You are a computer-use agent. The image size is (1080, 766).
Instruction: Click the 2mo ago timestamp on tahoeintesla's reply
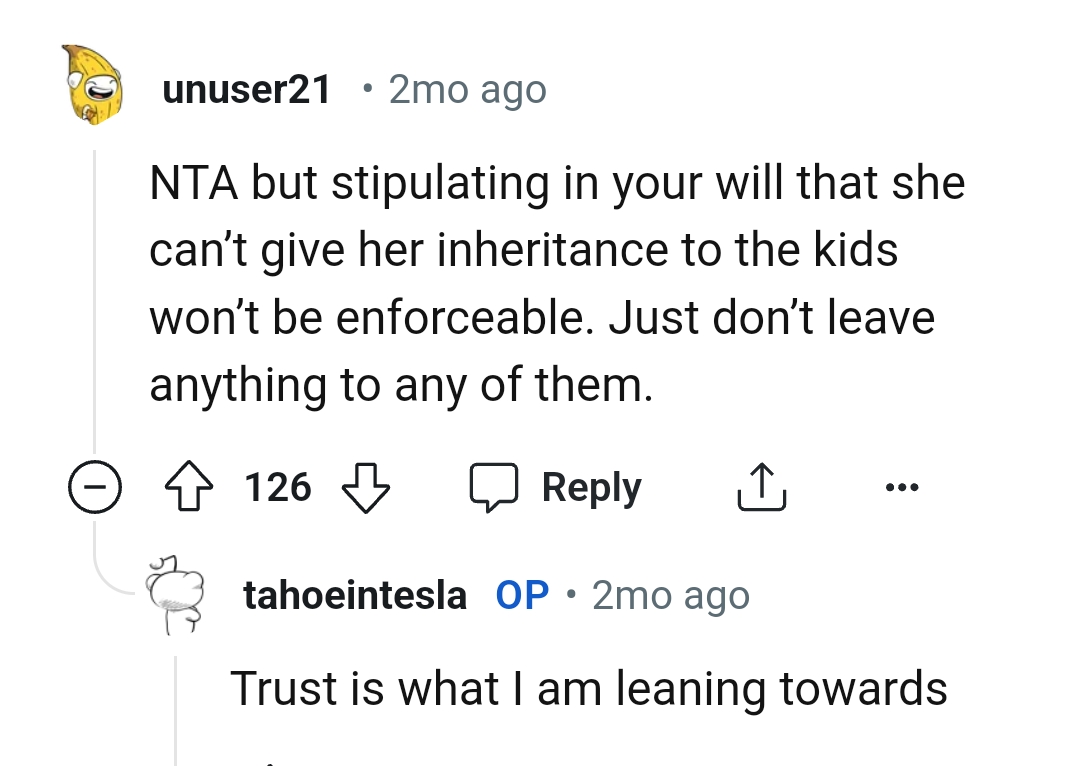point(669,595)
